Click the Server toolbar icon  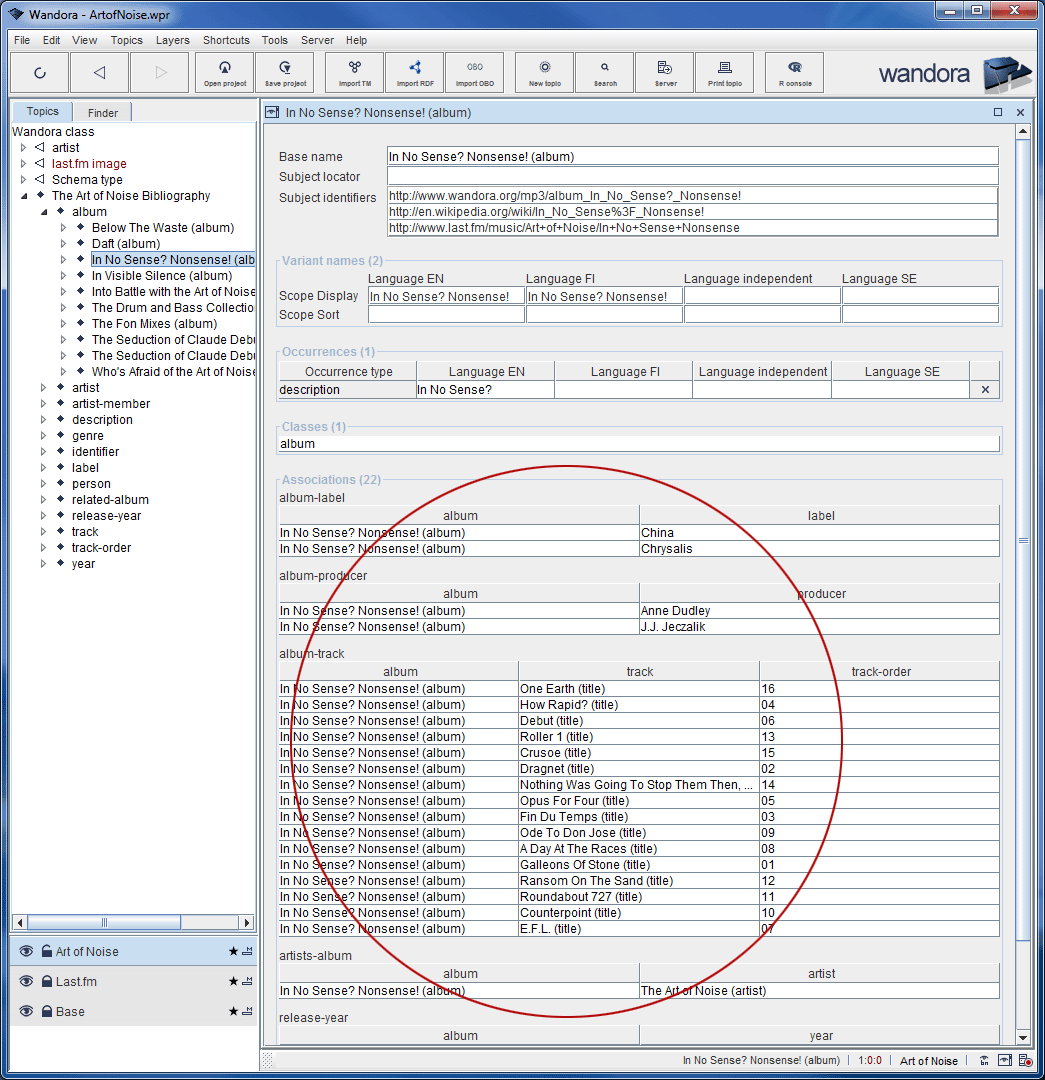point(665,72)
